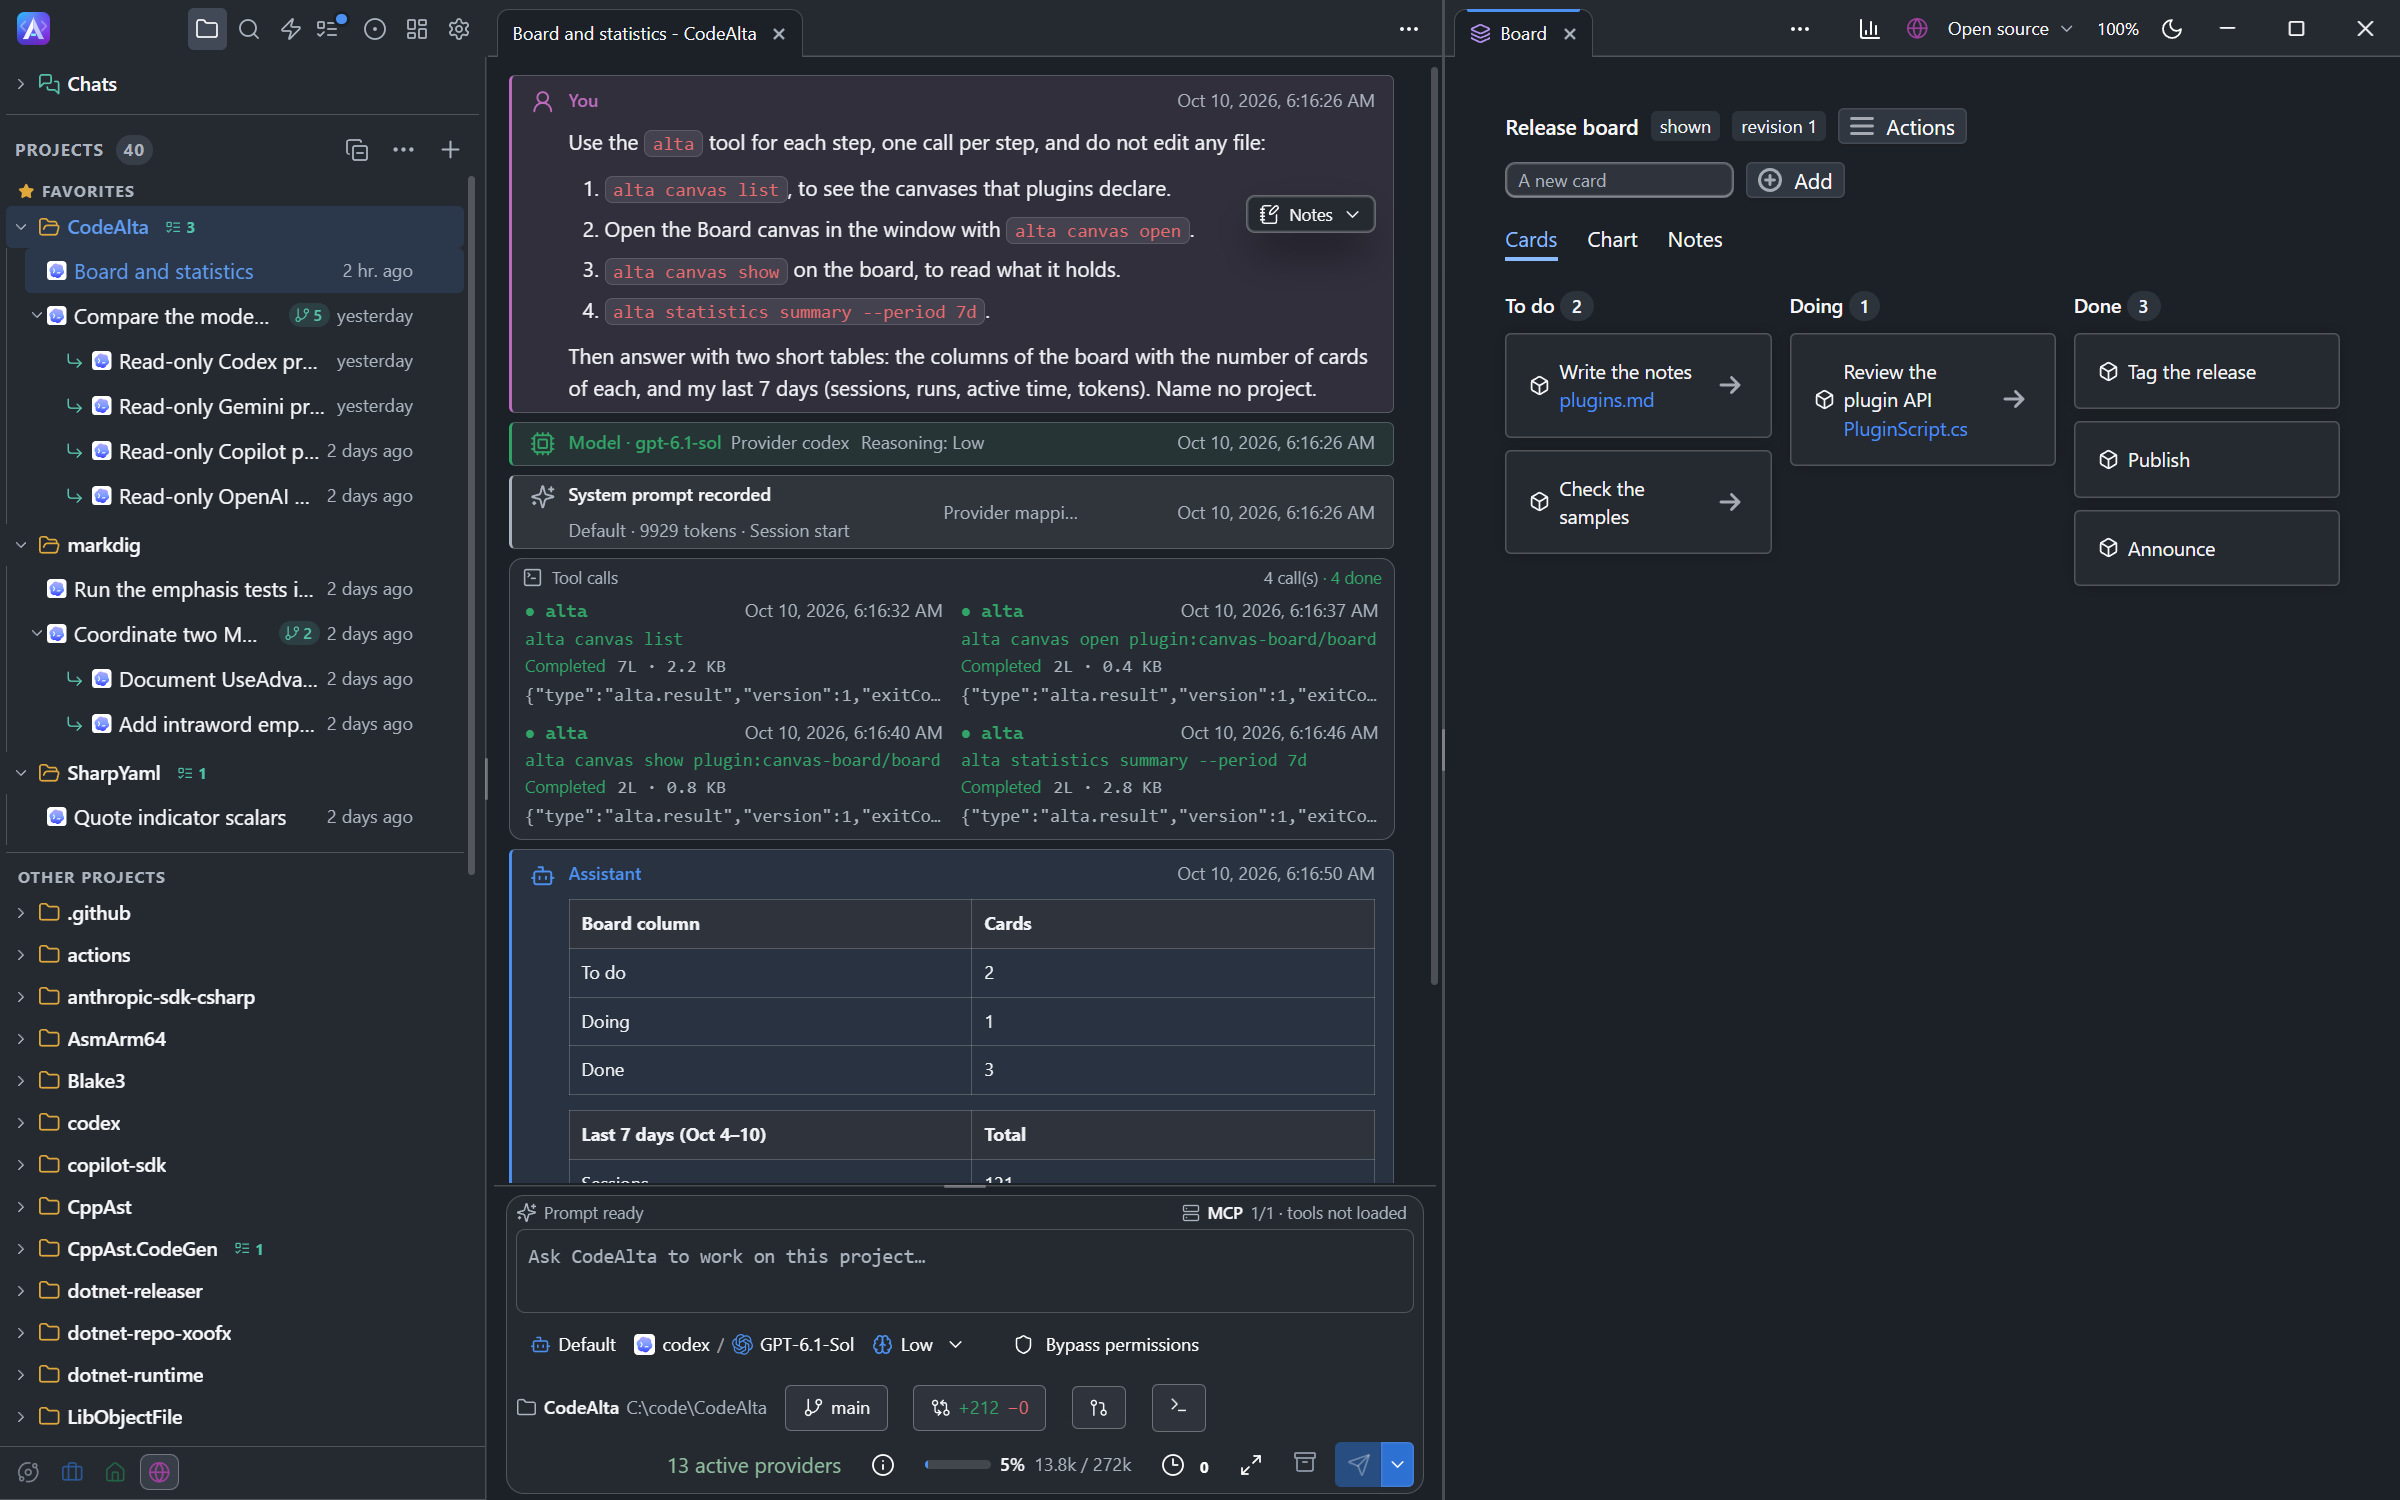Add a new project with the plus icon

(x=450, y=150)
